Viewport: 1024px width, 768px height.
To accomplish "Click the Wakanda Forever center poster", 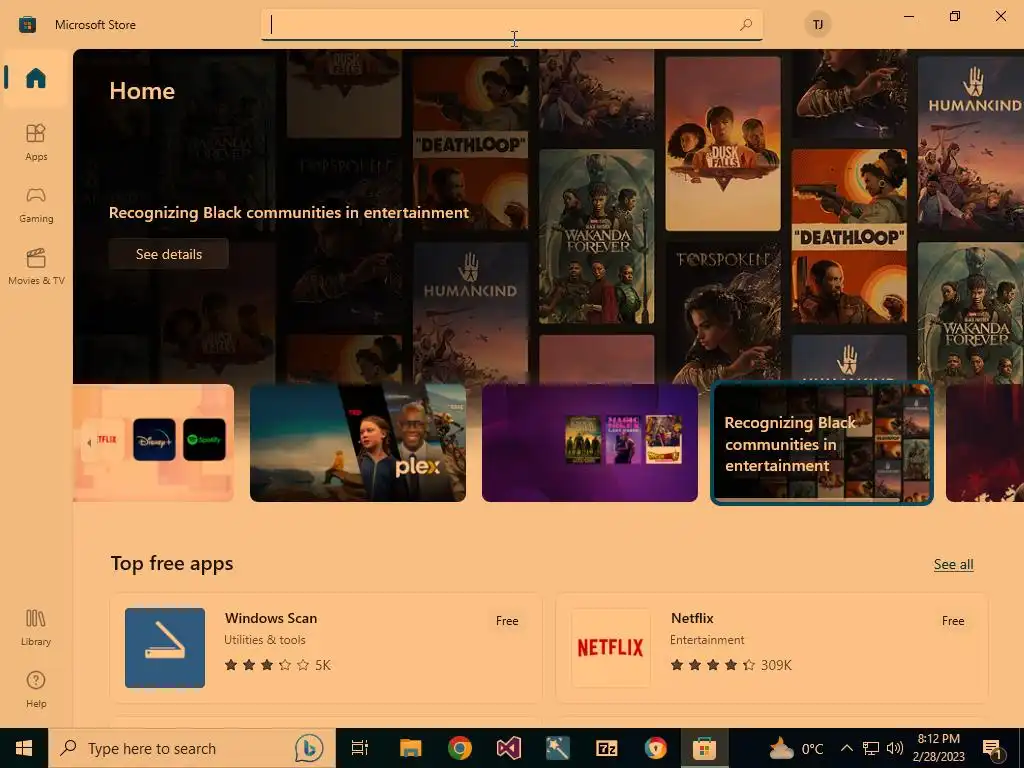I will 596,236.
